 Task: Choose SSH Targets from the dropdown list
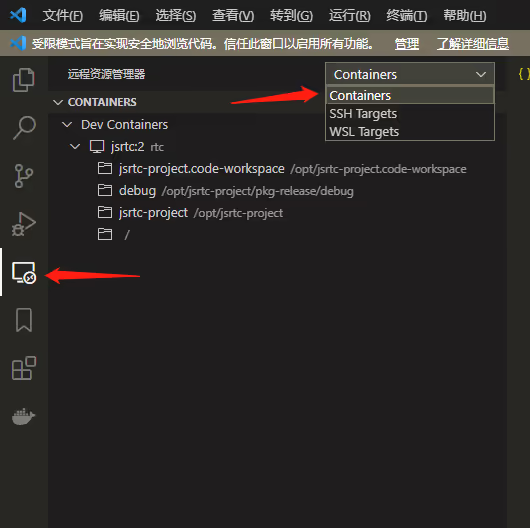tap(410, 114)
